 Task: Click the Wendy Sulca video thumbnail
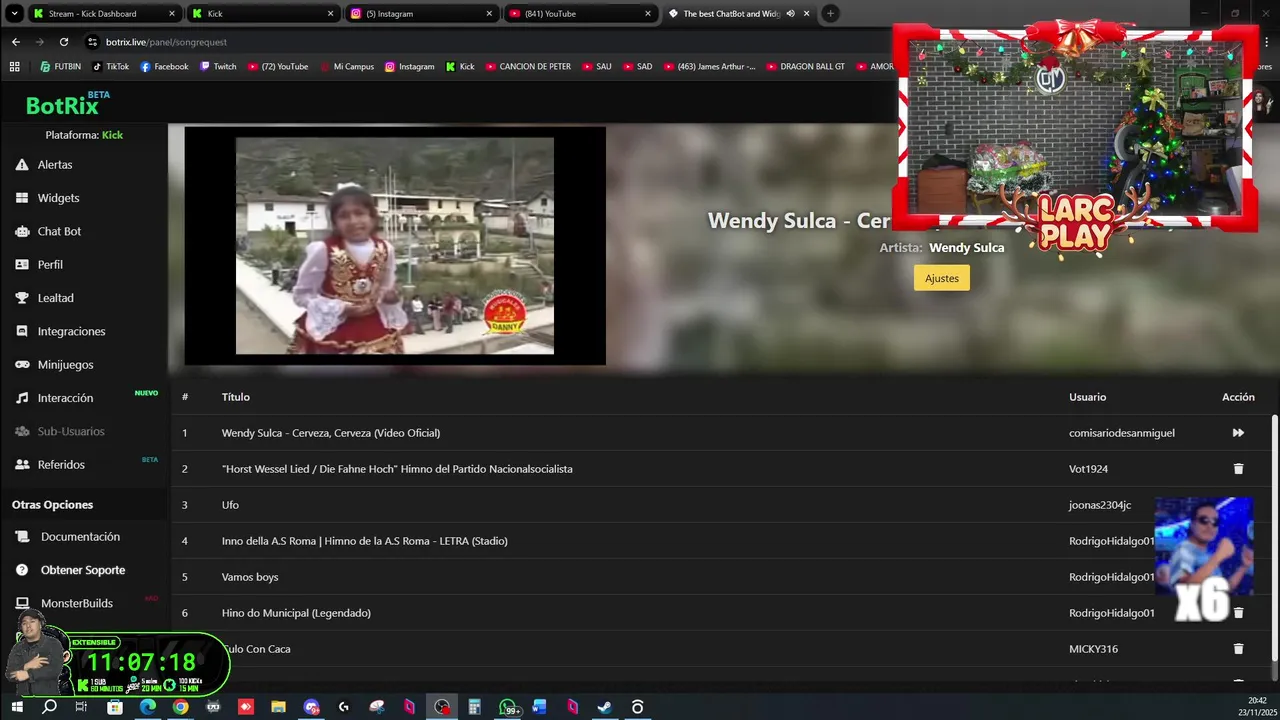click(395, 246)
